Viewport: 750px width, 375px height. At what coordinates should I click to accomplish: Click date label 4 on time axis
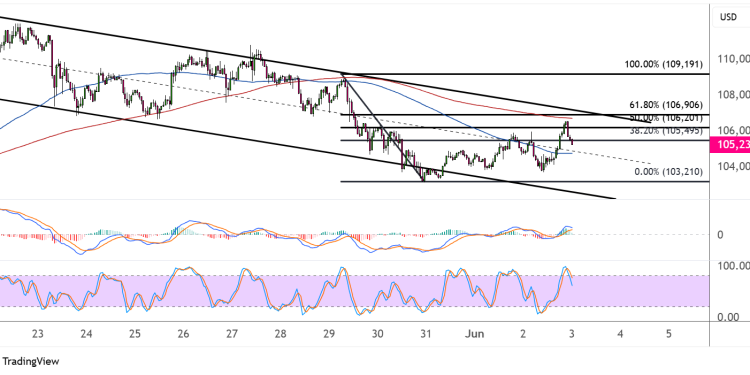click(620, 334)
